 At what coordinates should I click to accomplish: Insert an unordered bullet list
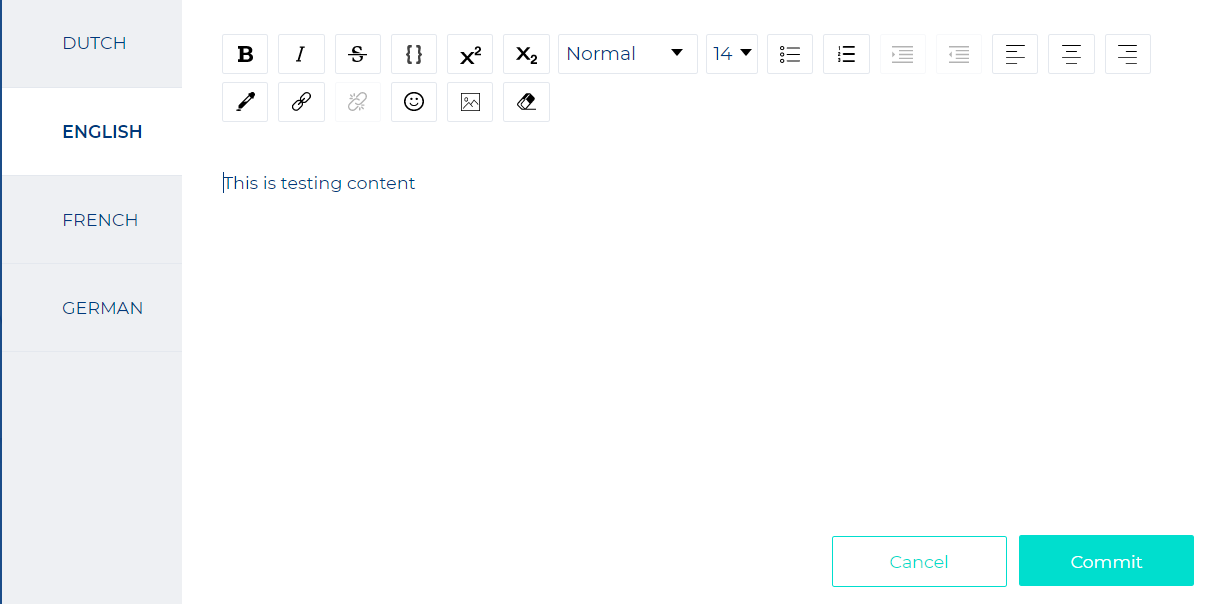click(790, 54)
